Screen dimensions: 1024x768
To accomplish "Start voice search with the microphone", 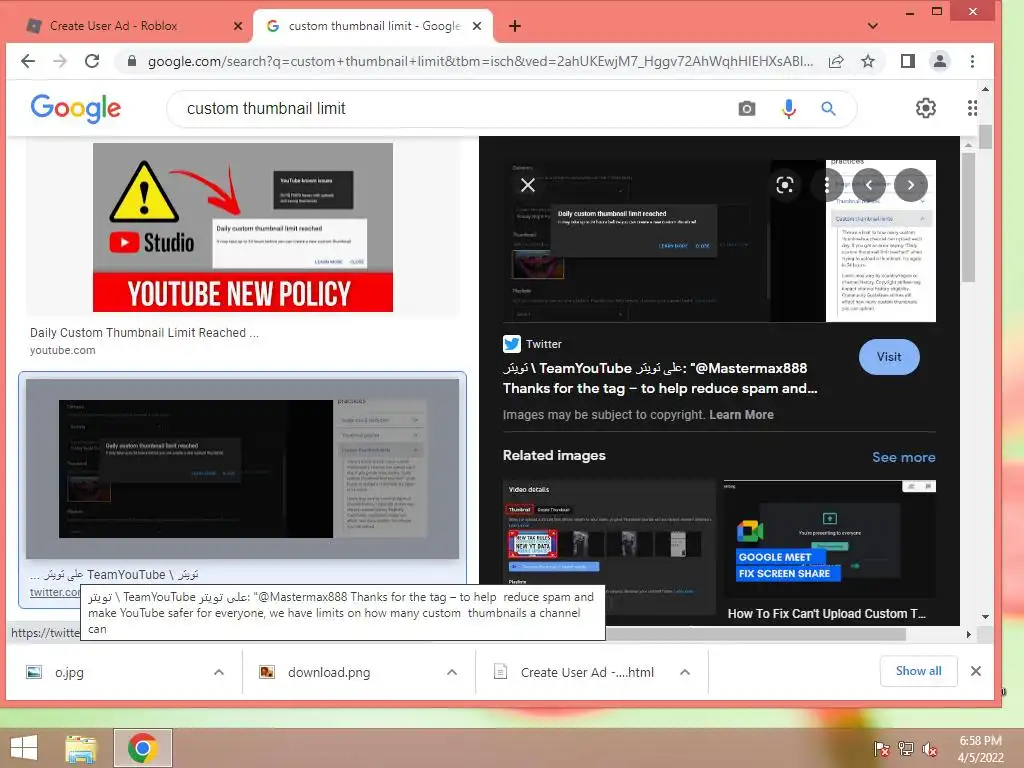I will coord(789,108).
